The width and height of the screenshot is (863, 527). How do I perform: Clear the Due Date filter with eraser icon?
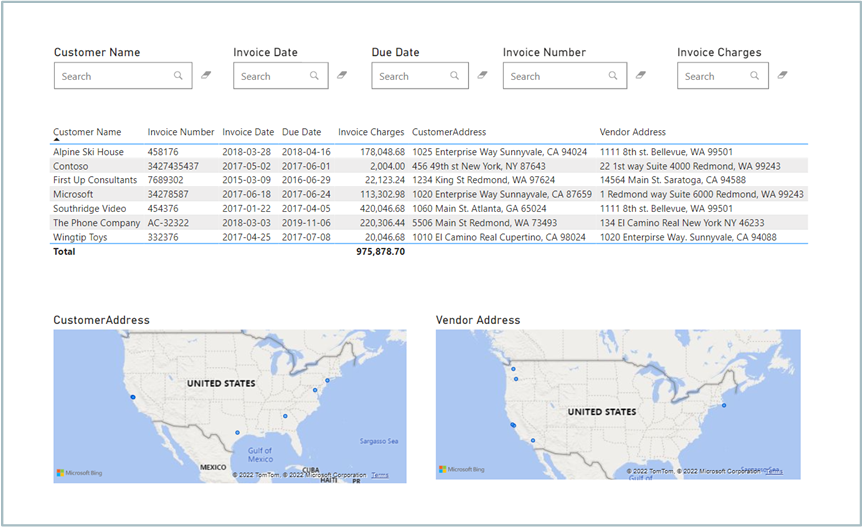tap(482, 75)
